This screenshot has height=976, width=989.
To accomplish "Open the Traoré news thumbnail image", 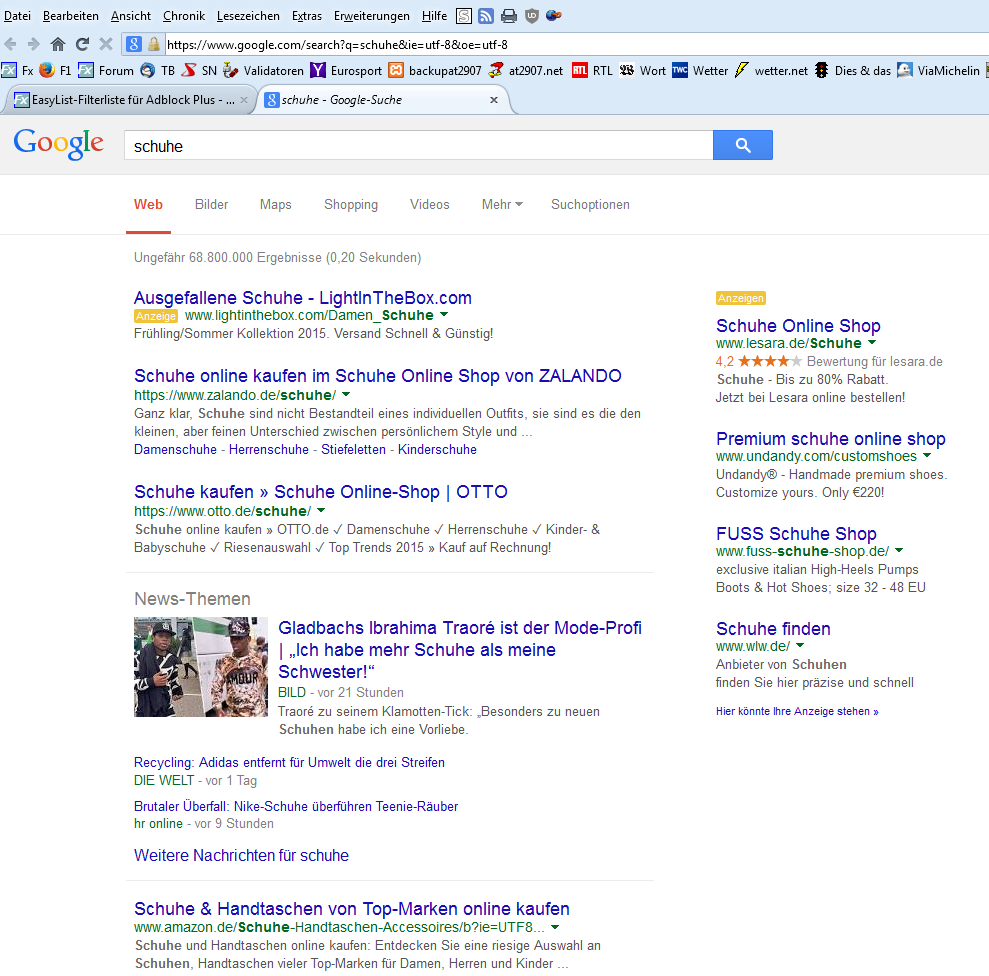I will [201, 666].
